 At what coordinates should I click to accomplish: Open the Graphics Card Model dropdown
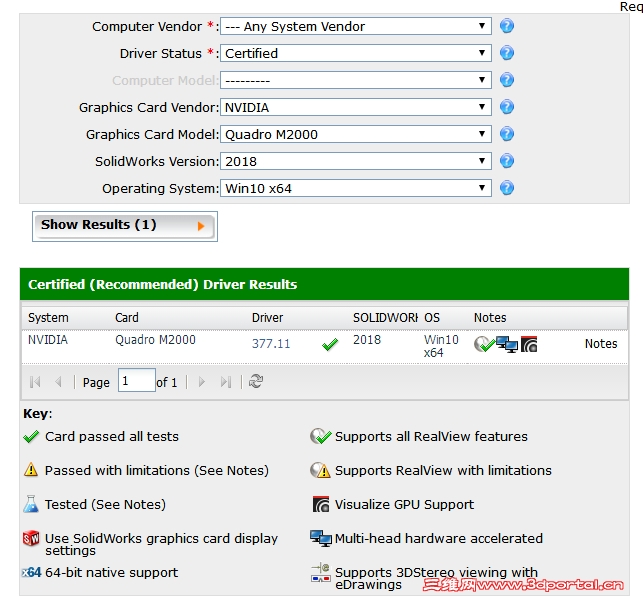pyautogui.click(x=356, y=134)
